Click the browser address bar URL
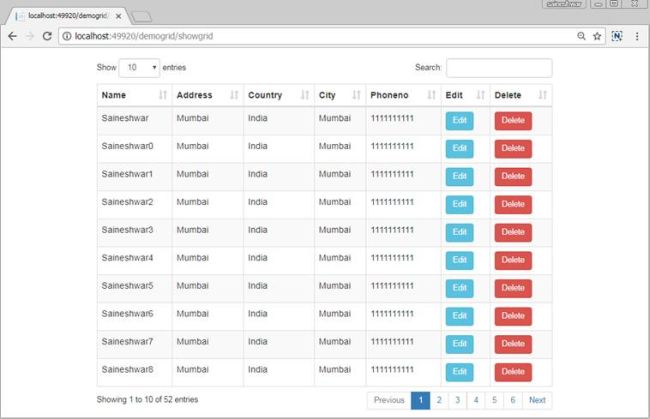Image resolution: width=650 pixels, height=419 pixels. [143, 36]
